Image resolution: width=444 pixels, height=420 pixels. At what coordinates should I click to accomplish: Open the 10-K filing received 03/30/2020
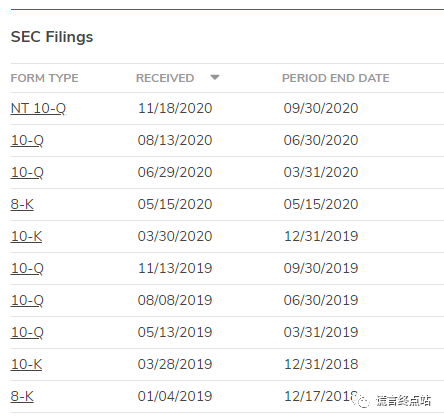pyautogui.click(x=26, y=236)
